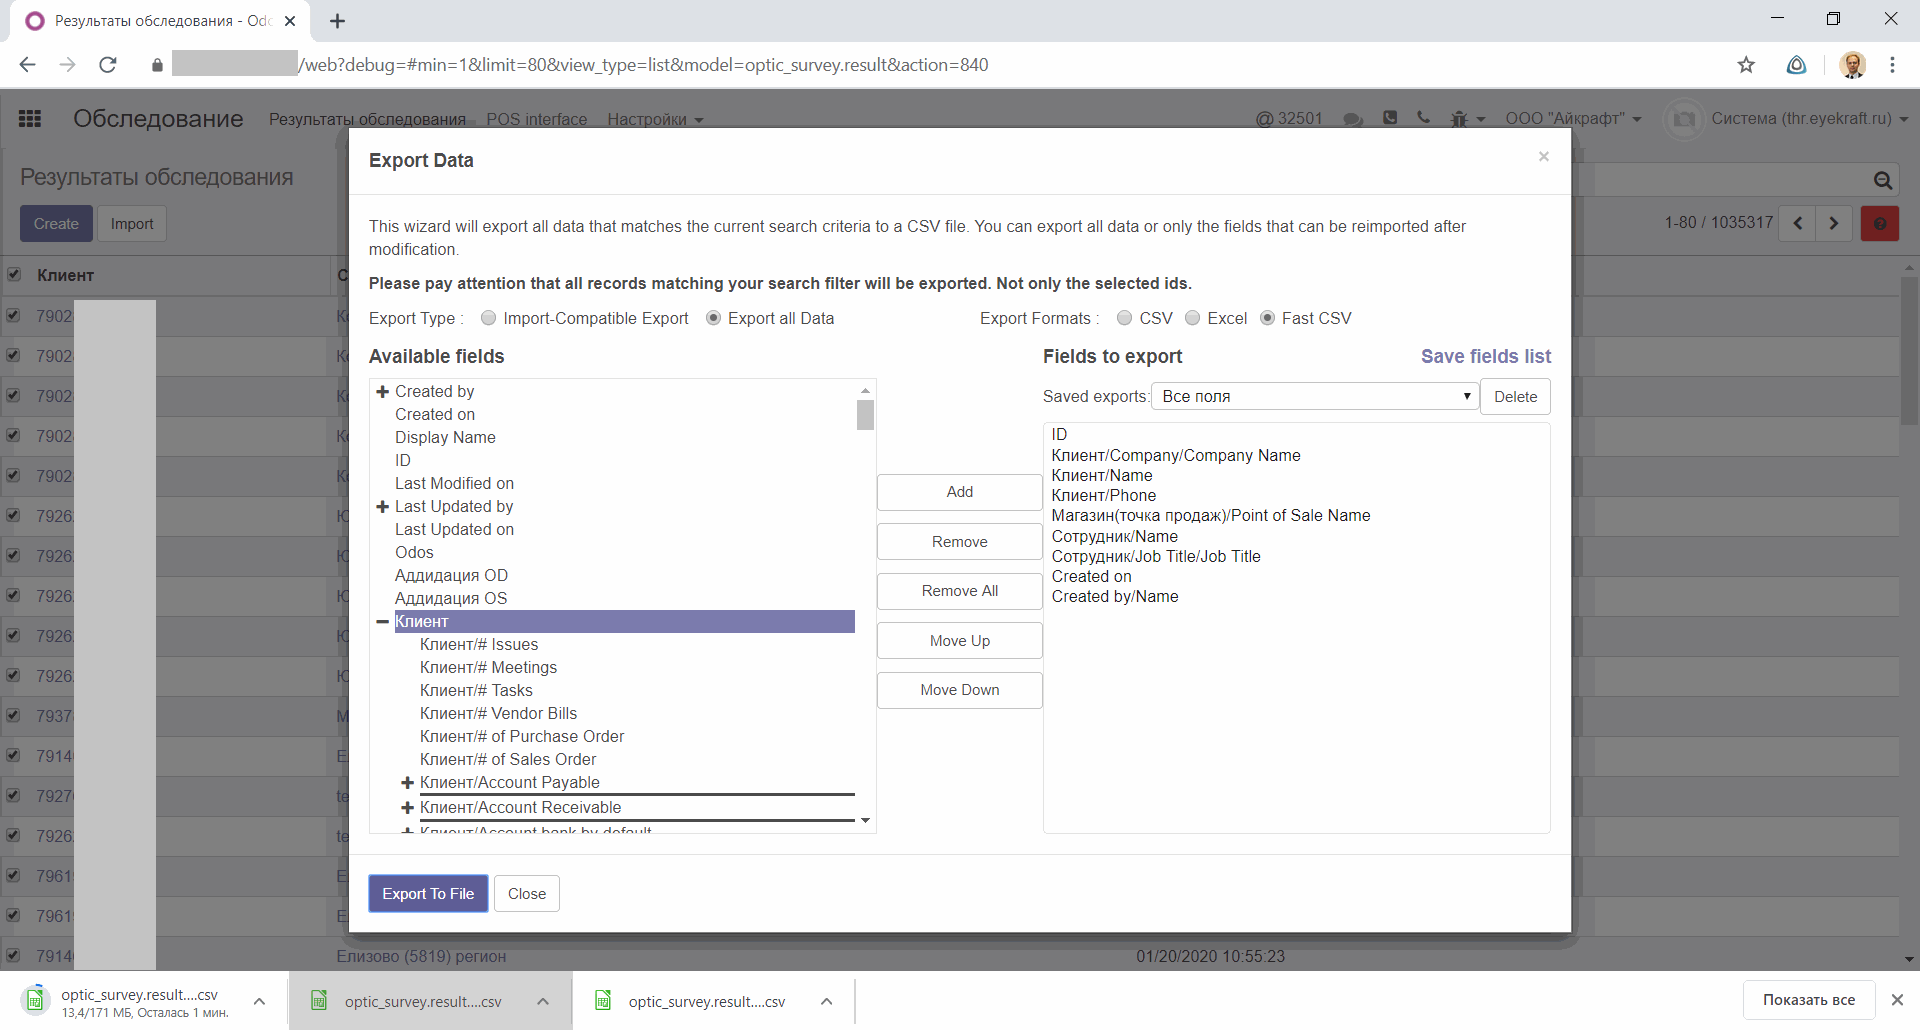Select Клиент/Phone in Fields to export
The height and width of the screenshot is (1030, 1920).
coord(1103,496)
